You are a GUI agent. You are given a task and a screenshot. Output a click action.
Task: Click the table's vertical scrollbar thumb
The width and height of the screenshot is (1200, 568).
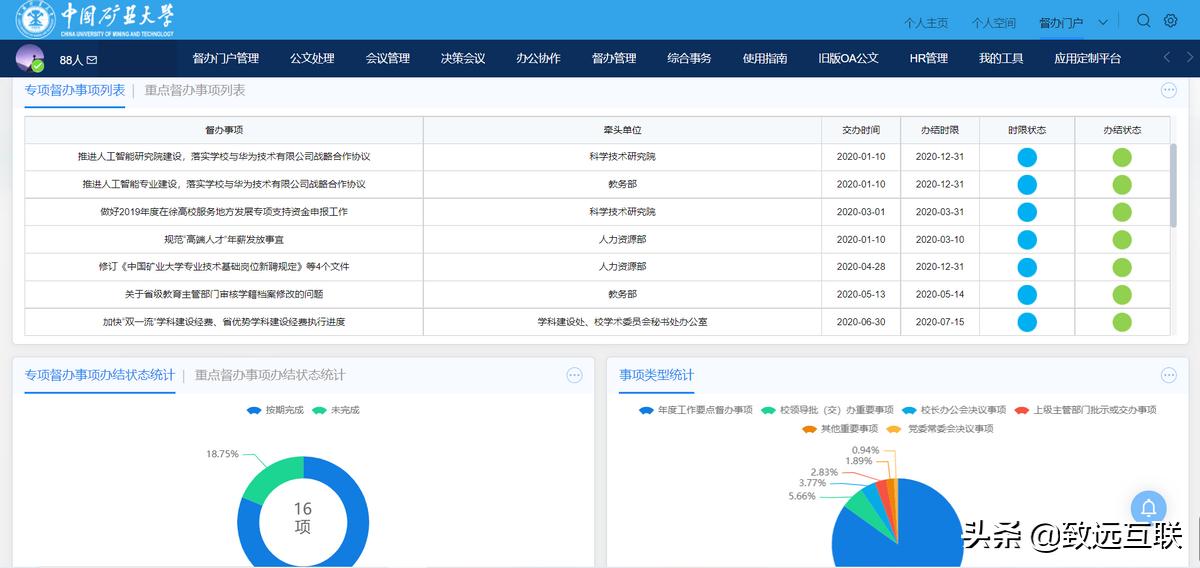point(1173,185)
